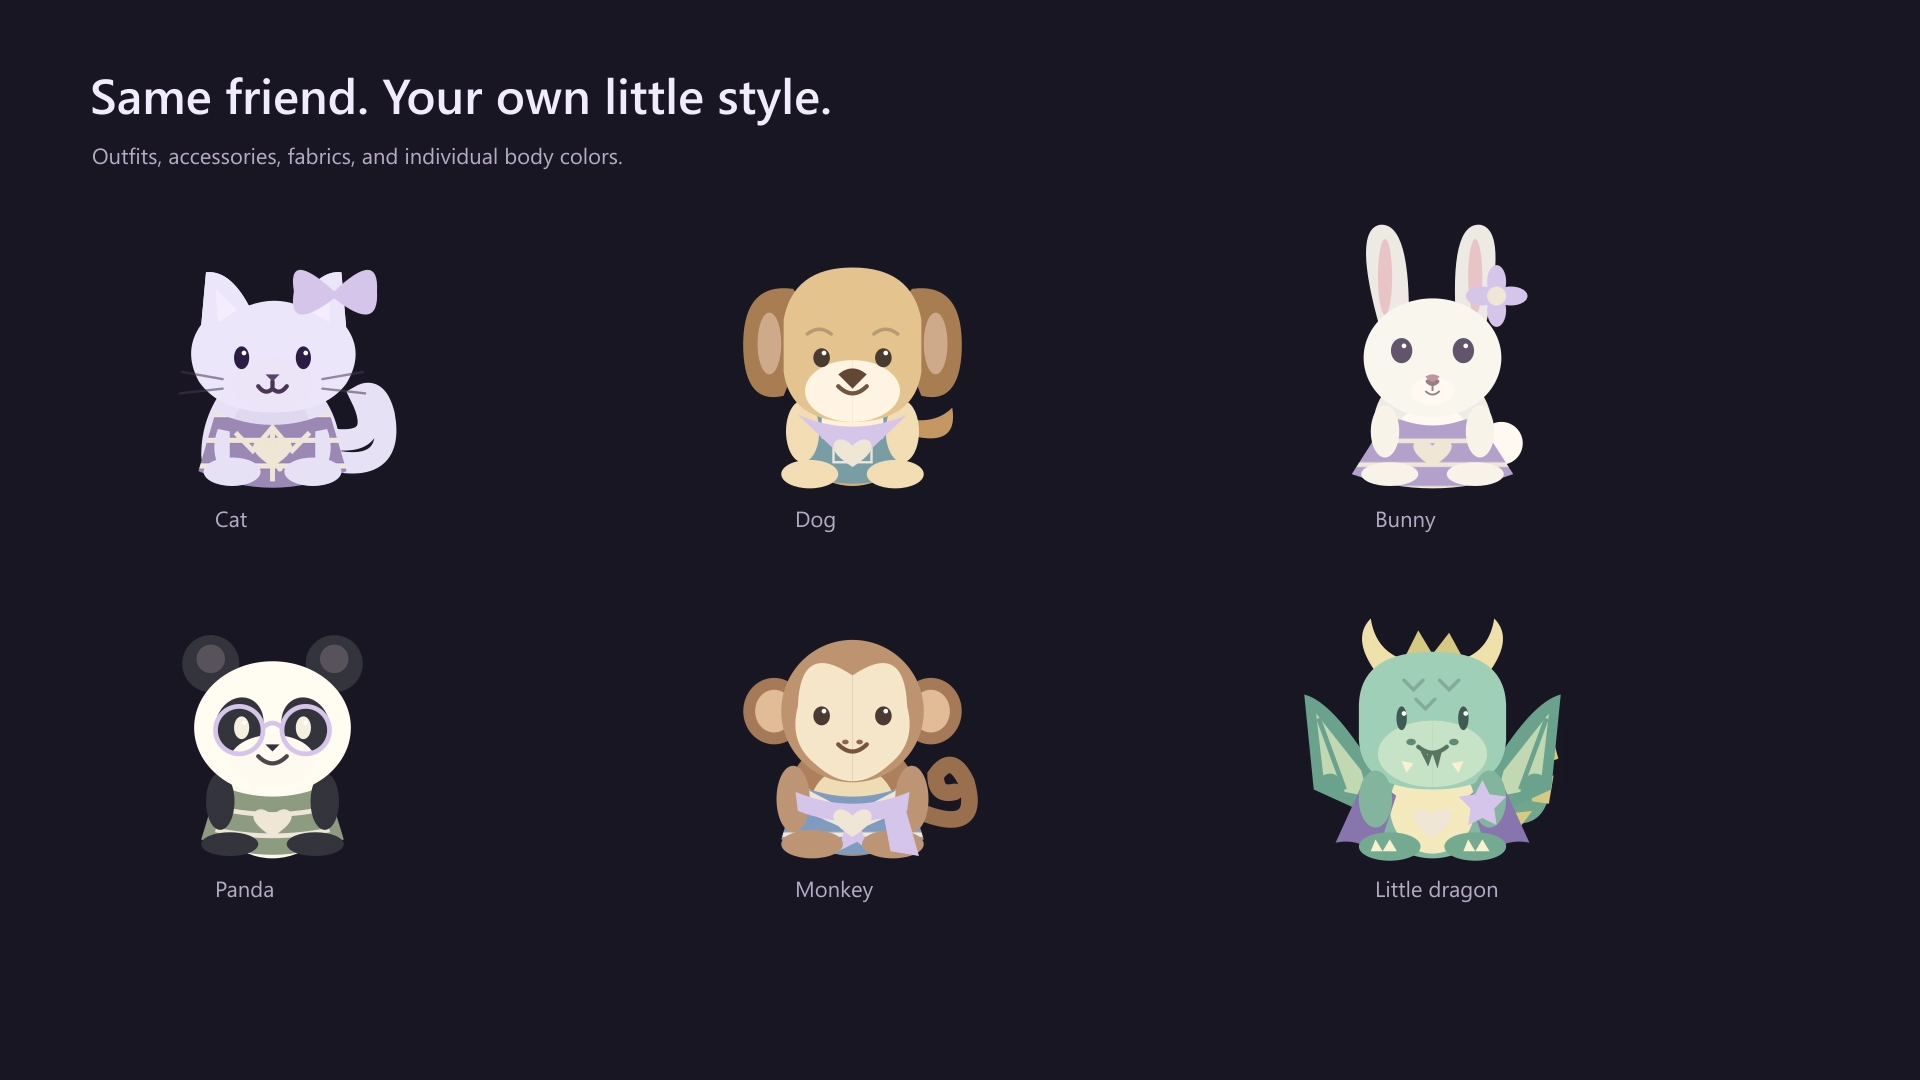Click the 'Bunny' label

(x=1405, y=521)
